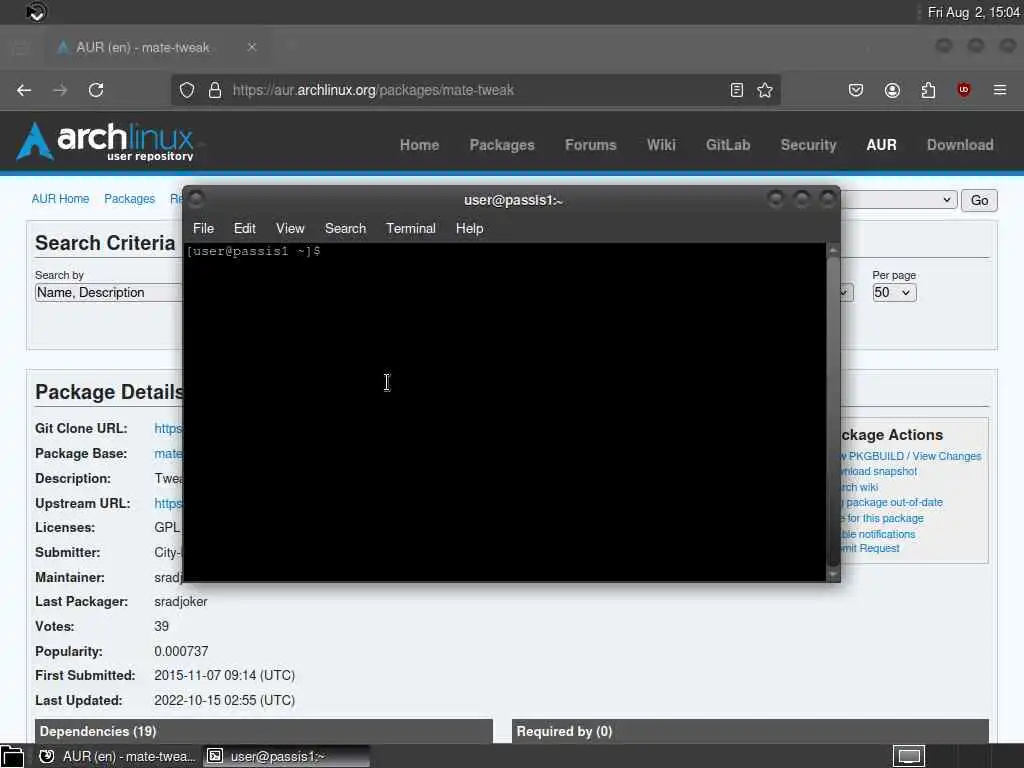Open the terminal View menu

point(290,229)
